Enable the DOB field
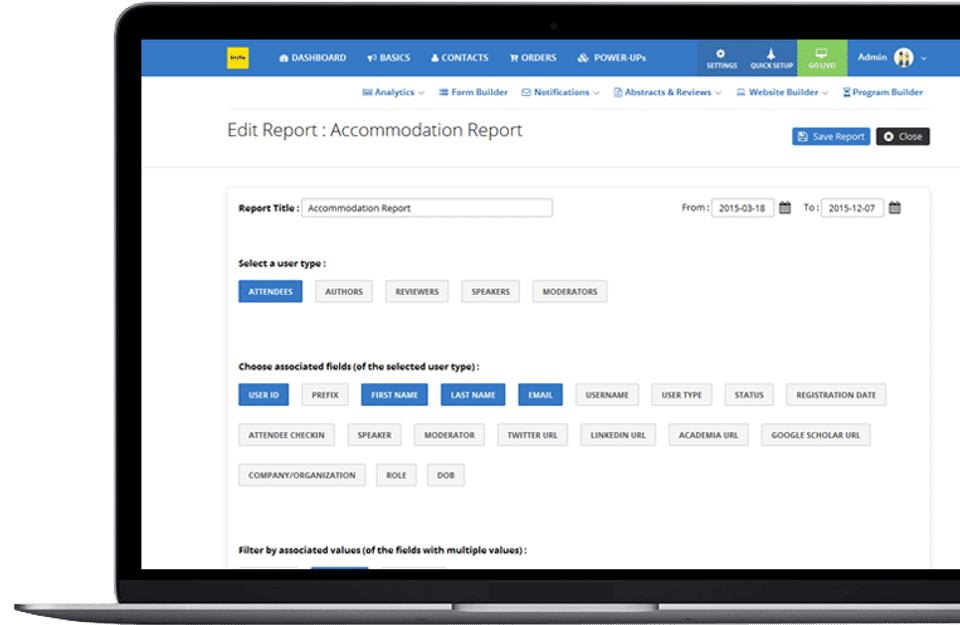Viewport: 960px width, 625px height. (x=445, y=475)
